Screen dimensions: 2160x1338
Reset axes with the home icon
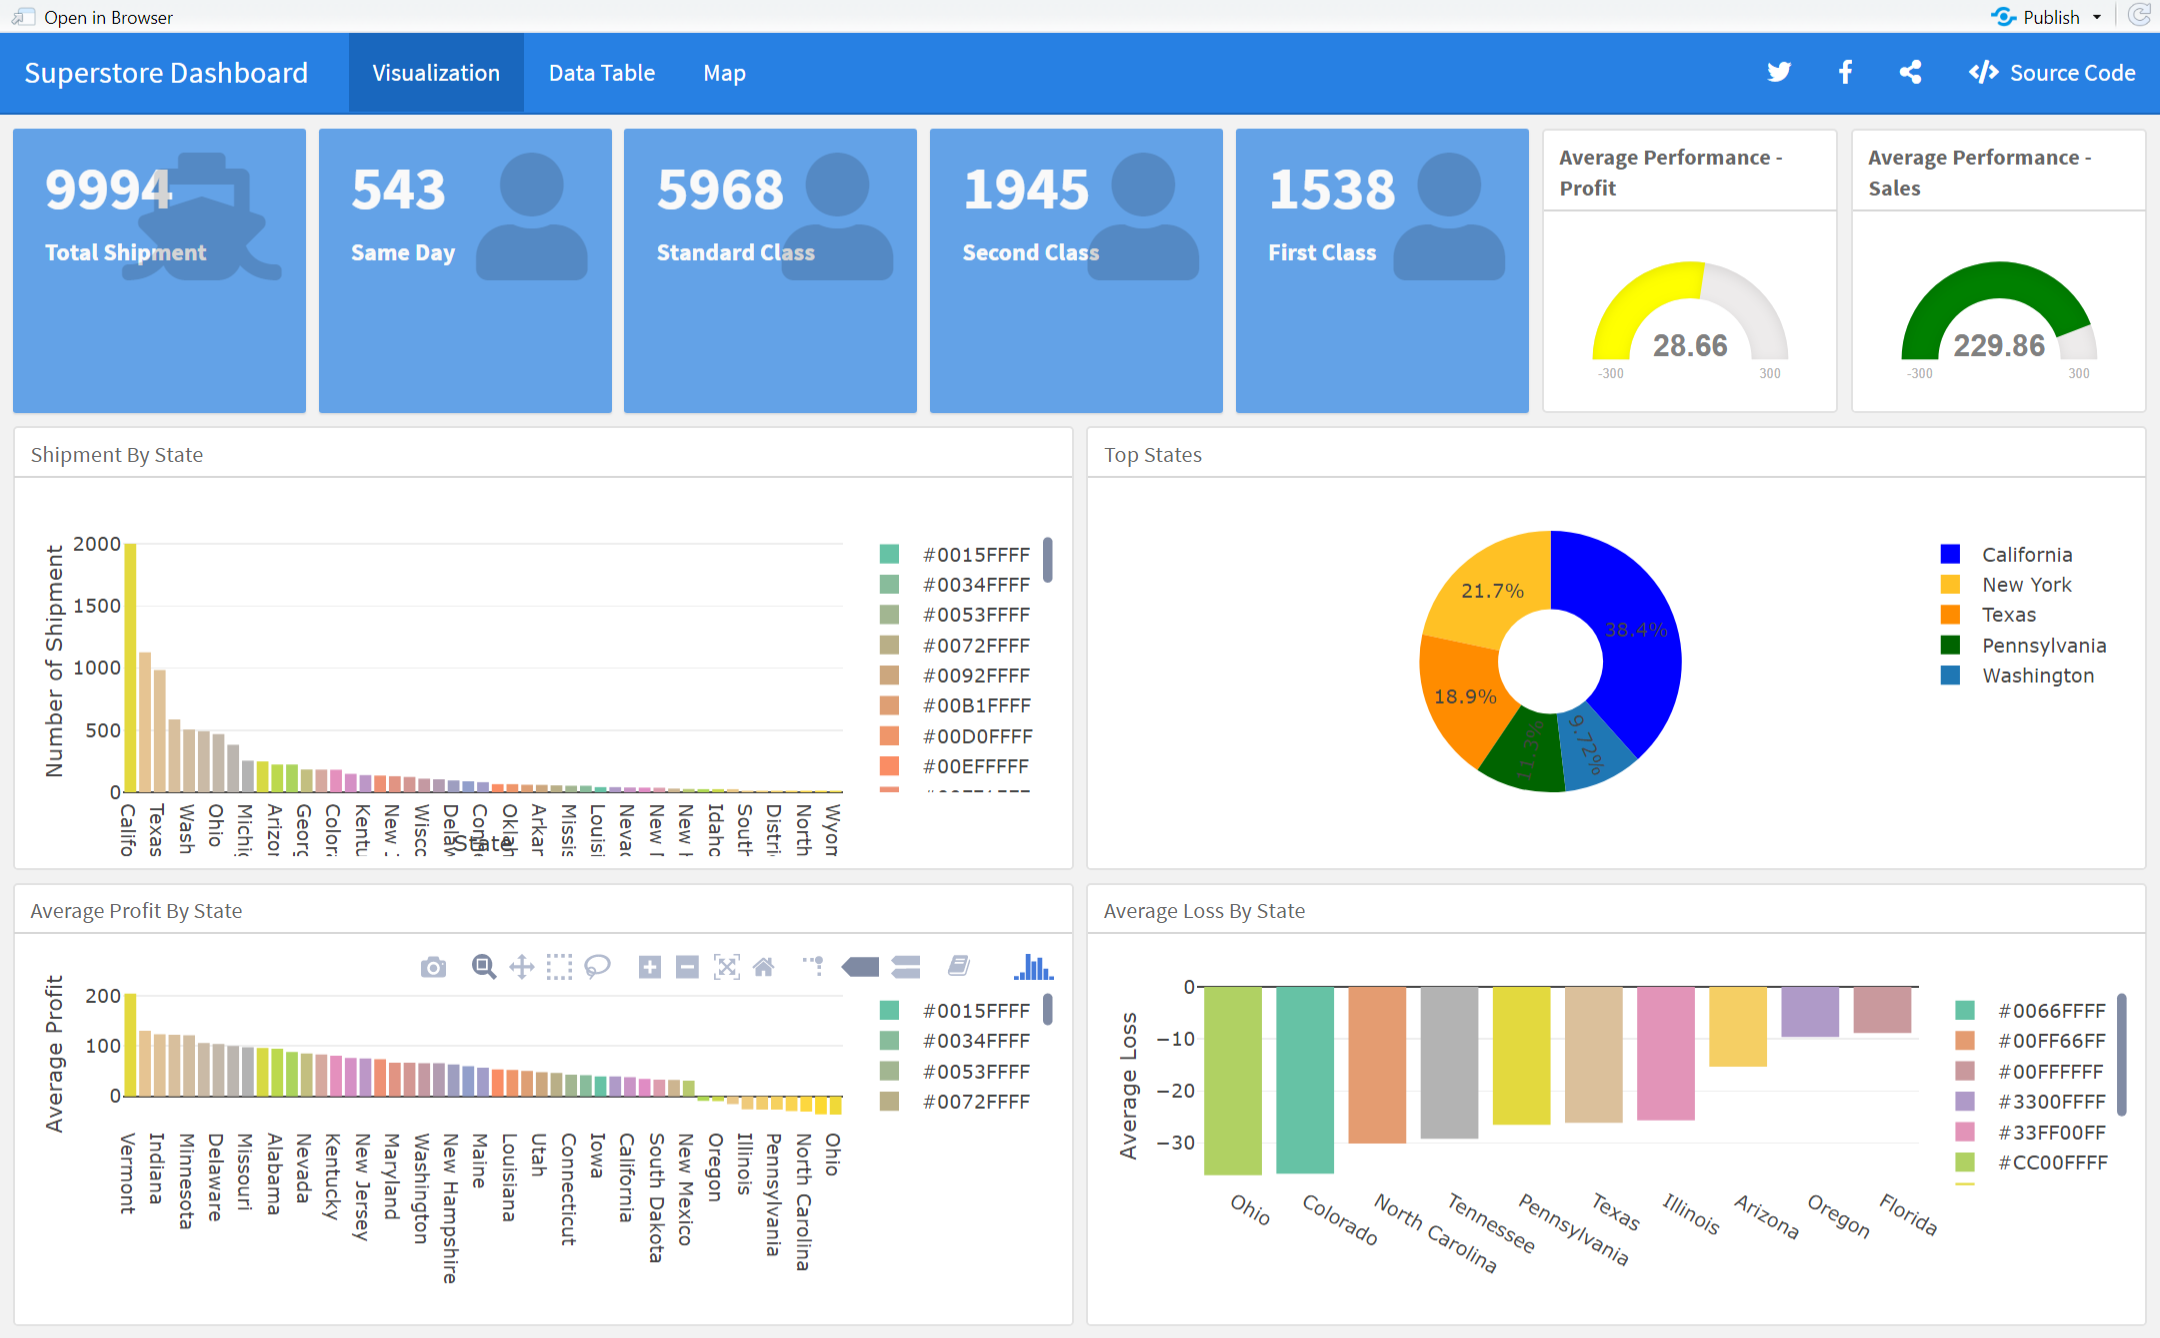click(764, 967)
